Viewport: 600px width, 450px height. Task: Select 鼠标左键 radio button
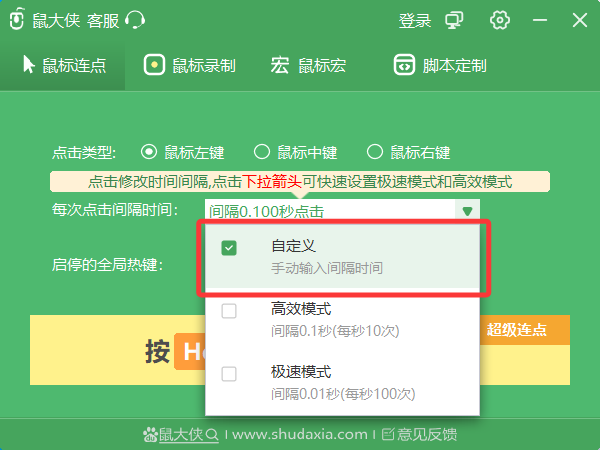pyautogui.click(x=150, y=153)
